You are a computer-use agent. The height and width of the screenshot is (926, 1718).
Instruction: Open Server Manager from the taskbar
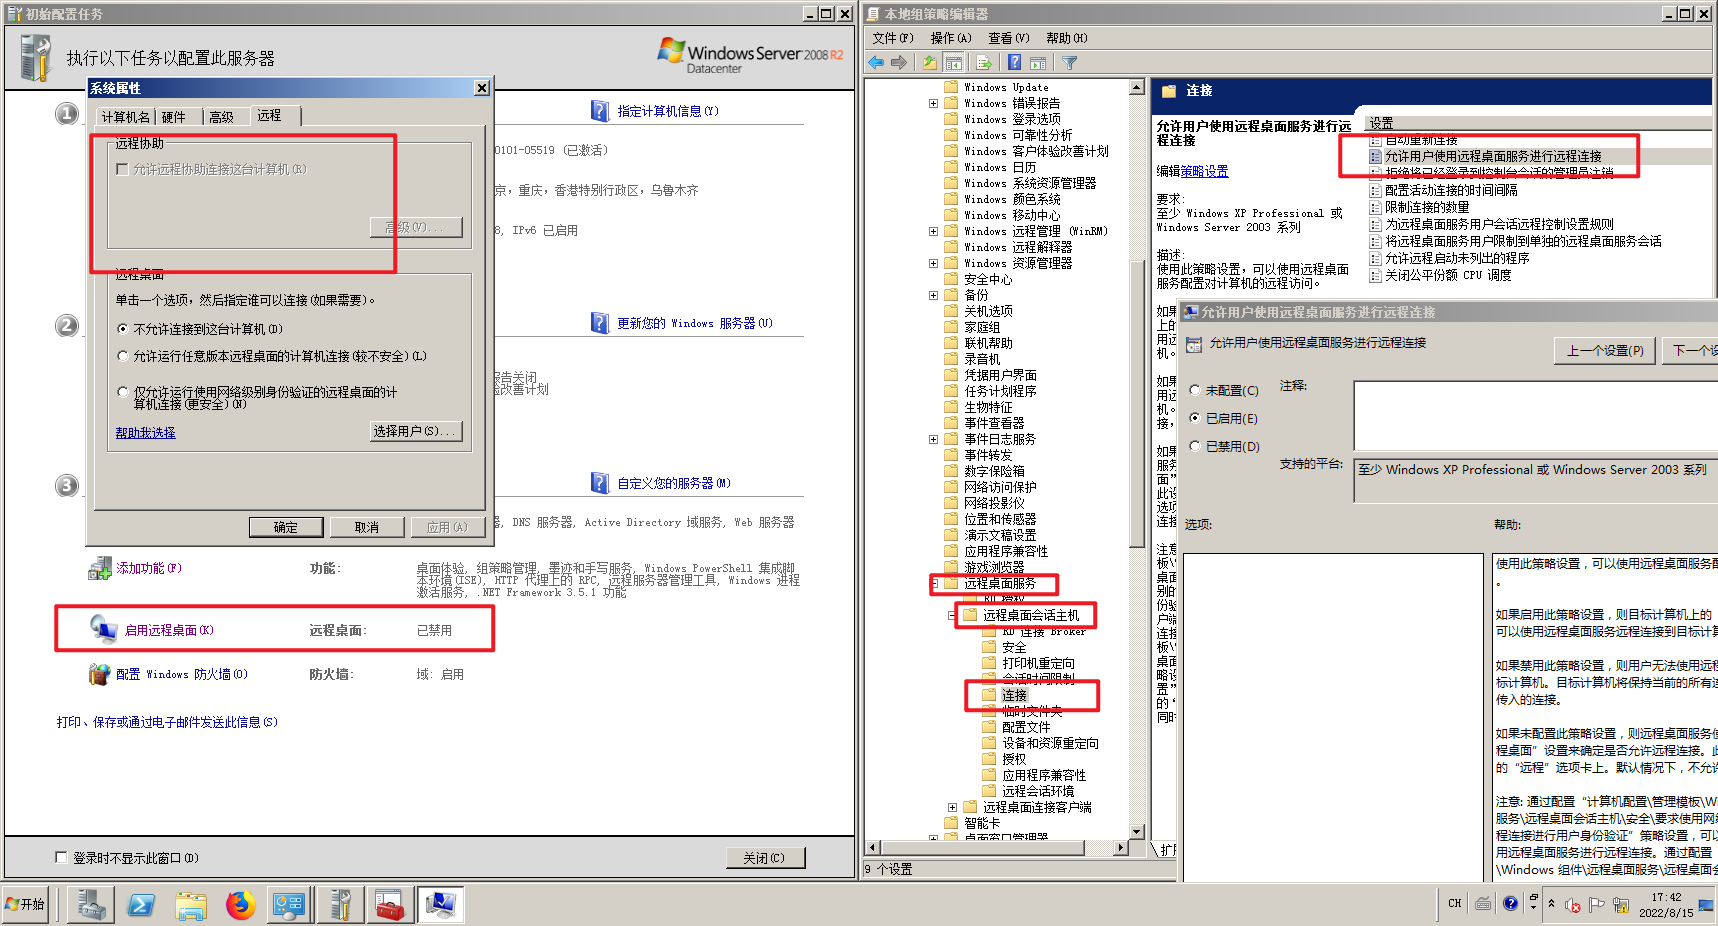[x=91, y=905]
